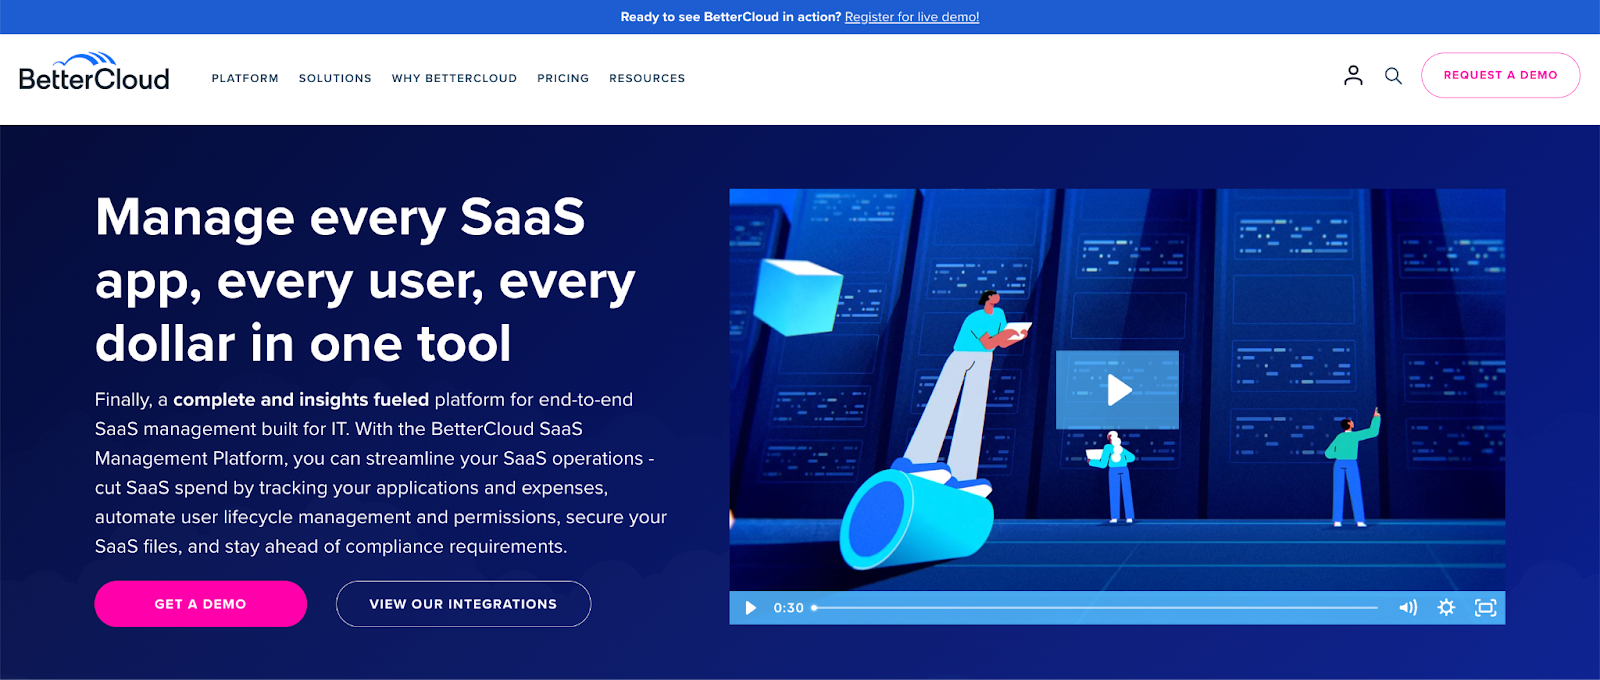
Task: Open the Resources menu
Action: click(647, 78)
